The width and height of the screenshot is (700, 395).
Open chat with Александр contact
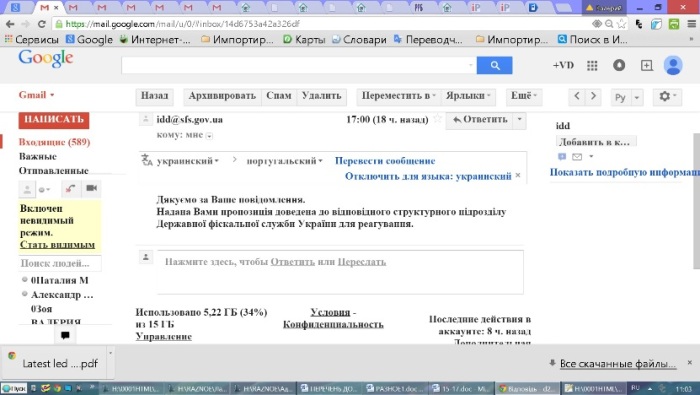62,295
